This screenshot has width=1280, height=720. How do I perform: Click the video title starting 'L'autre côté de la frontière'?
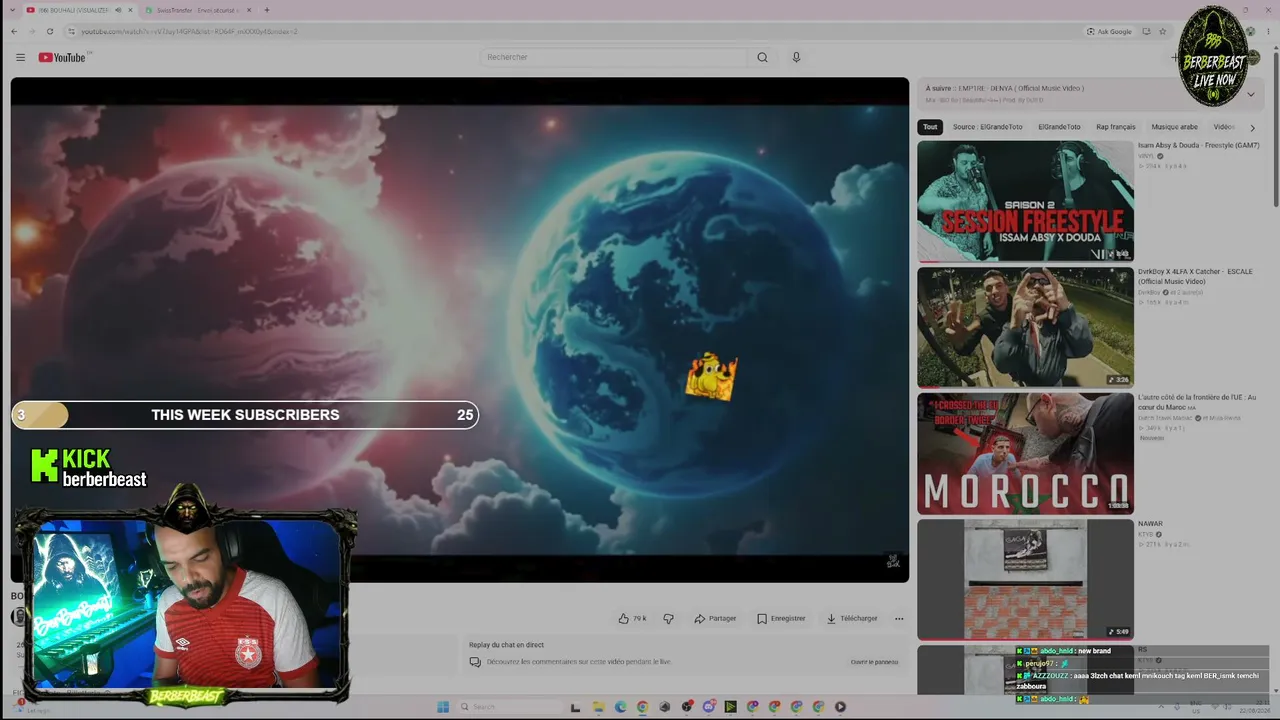[1196, 402]
